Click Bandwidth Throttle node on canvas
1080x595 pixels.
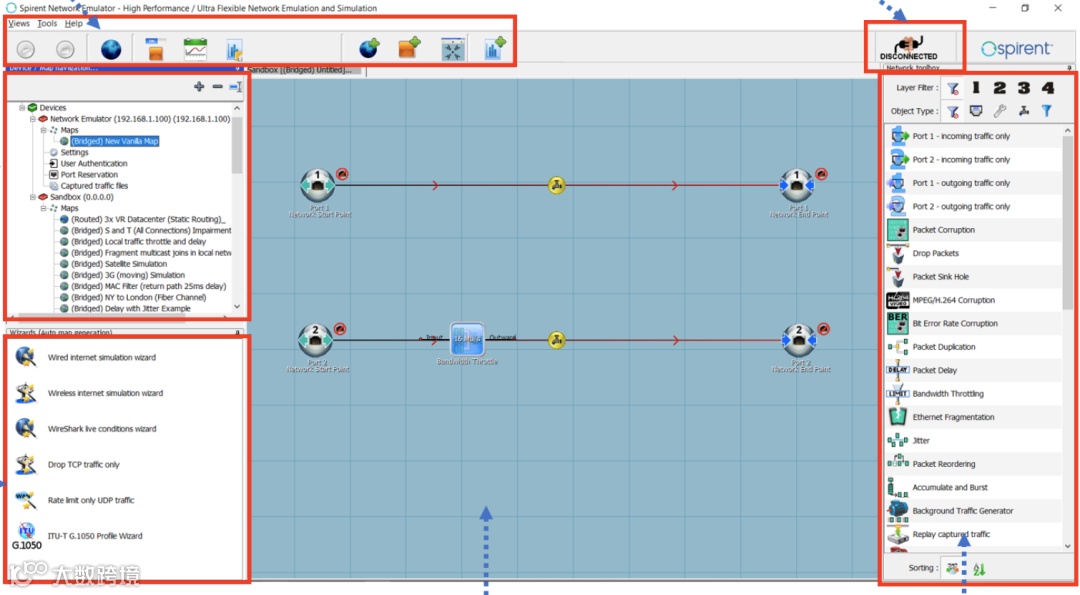pos(467,339)
